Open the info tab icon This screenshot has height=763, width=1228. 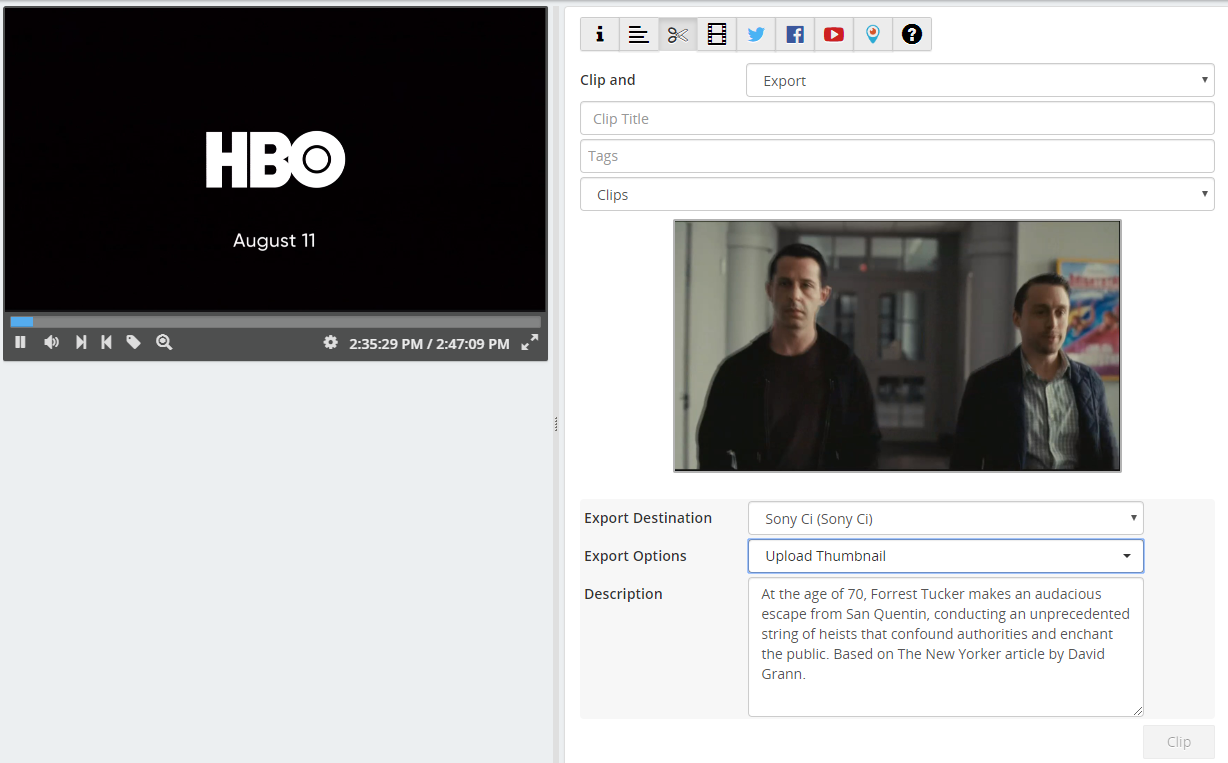[600, 34]
